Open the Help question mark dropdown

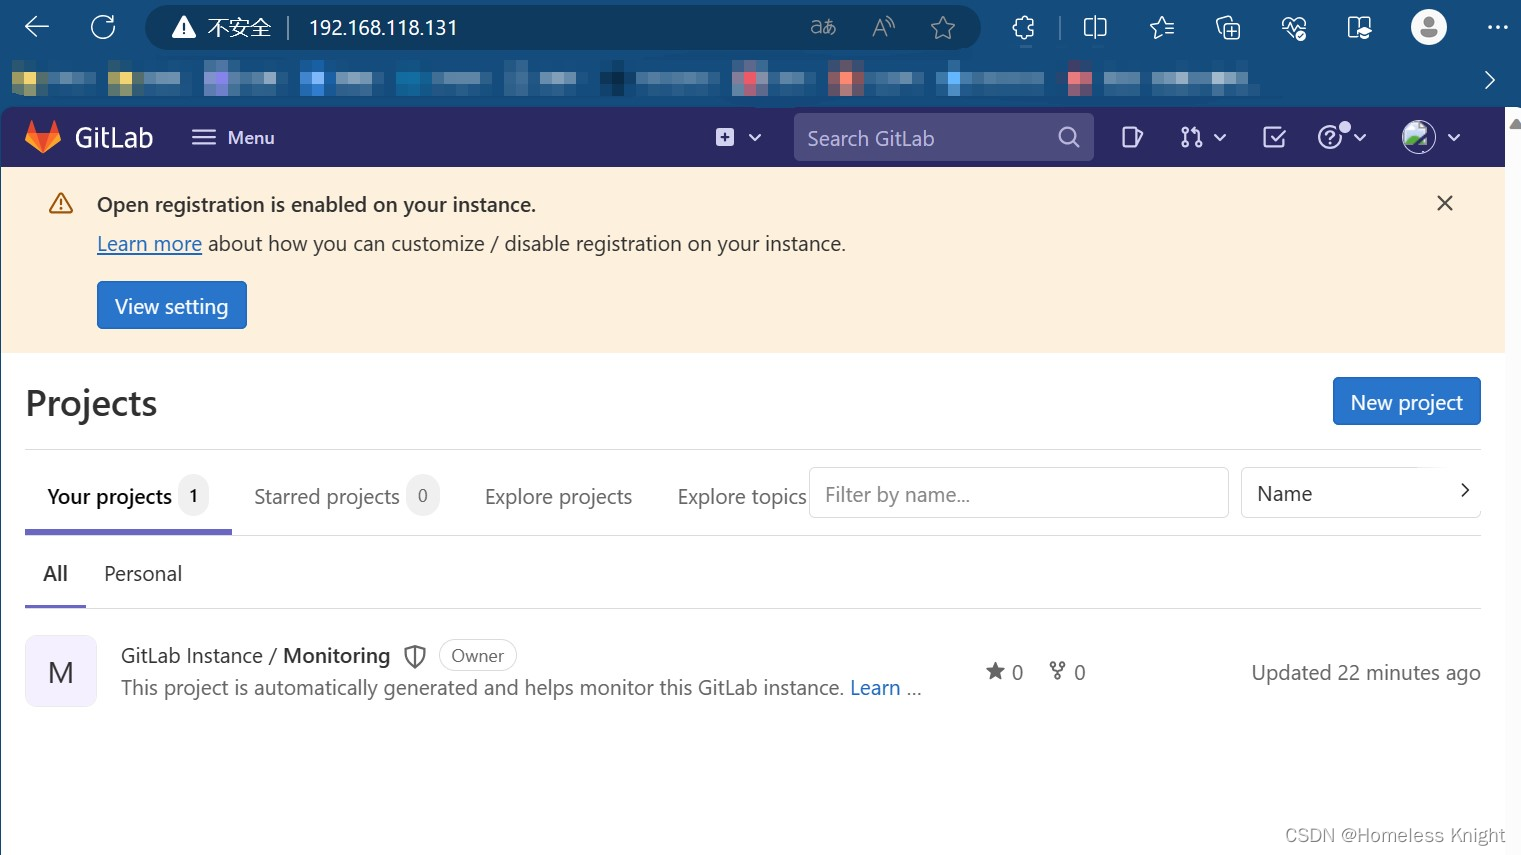[1341, 137]
